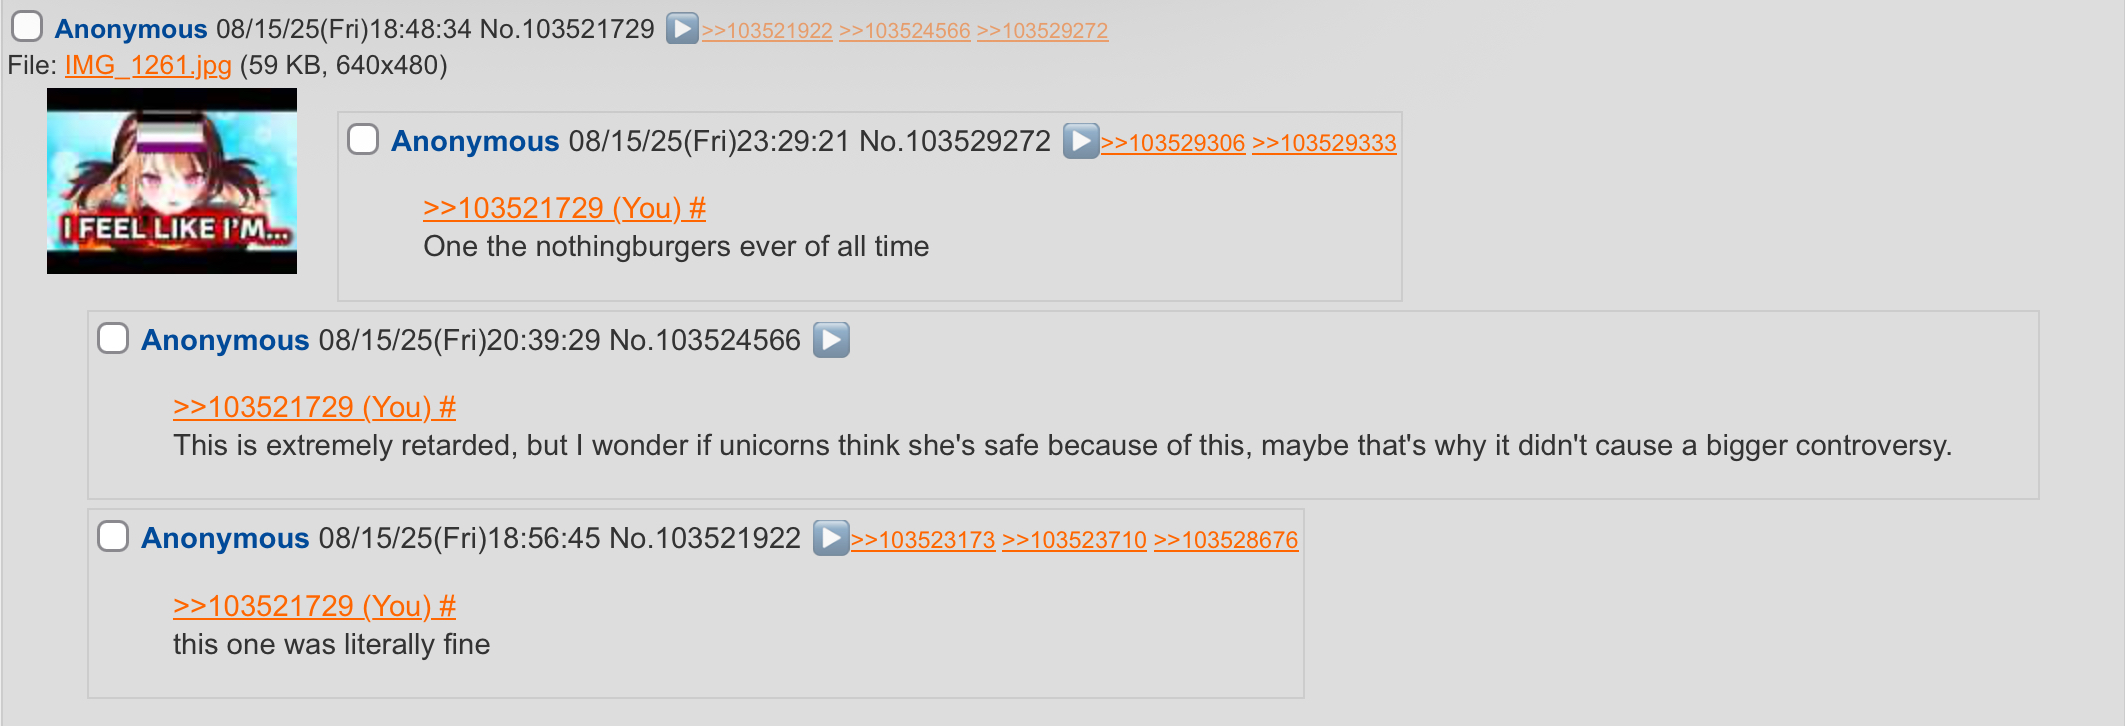Tick the checkbox for post No.103521729

click(x=27, y=27)
